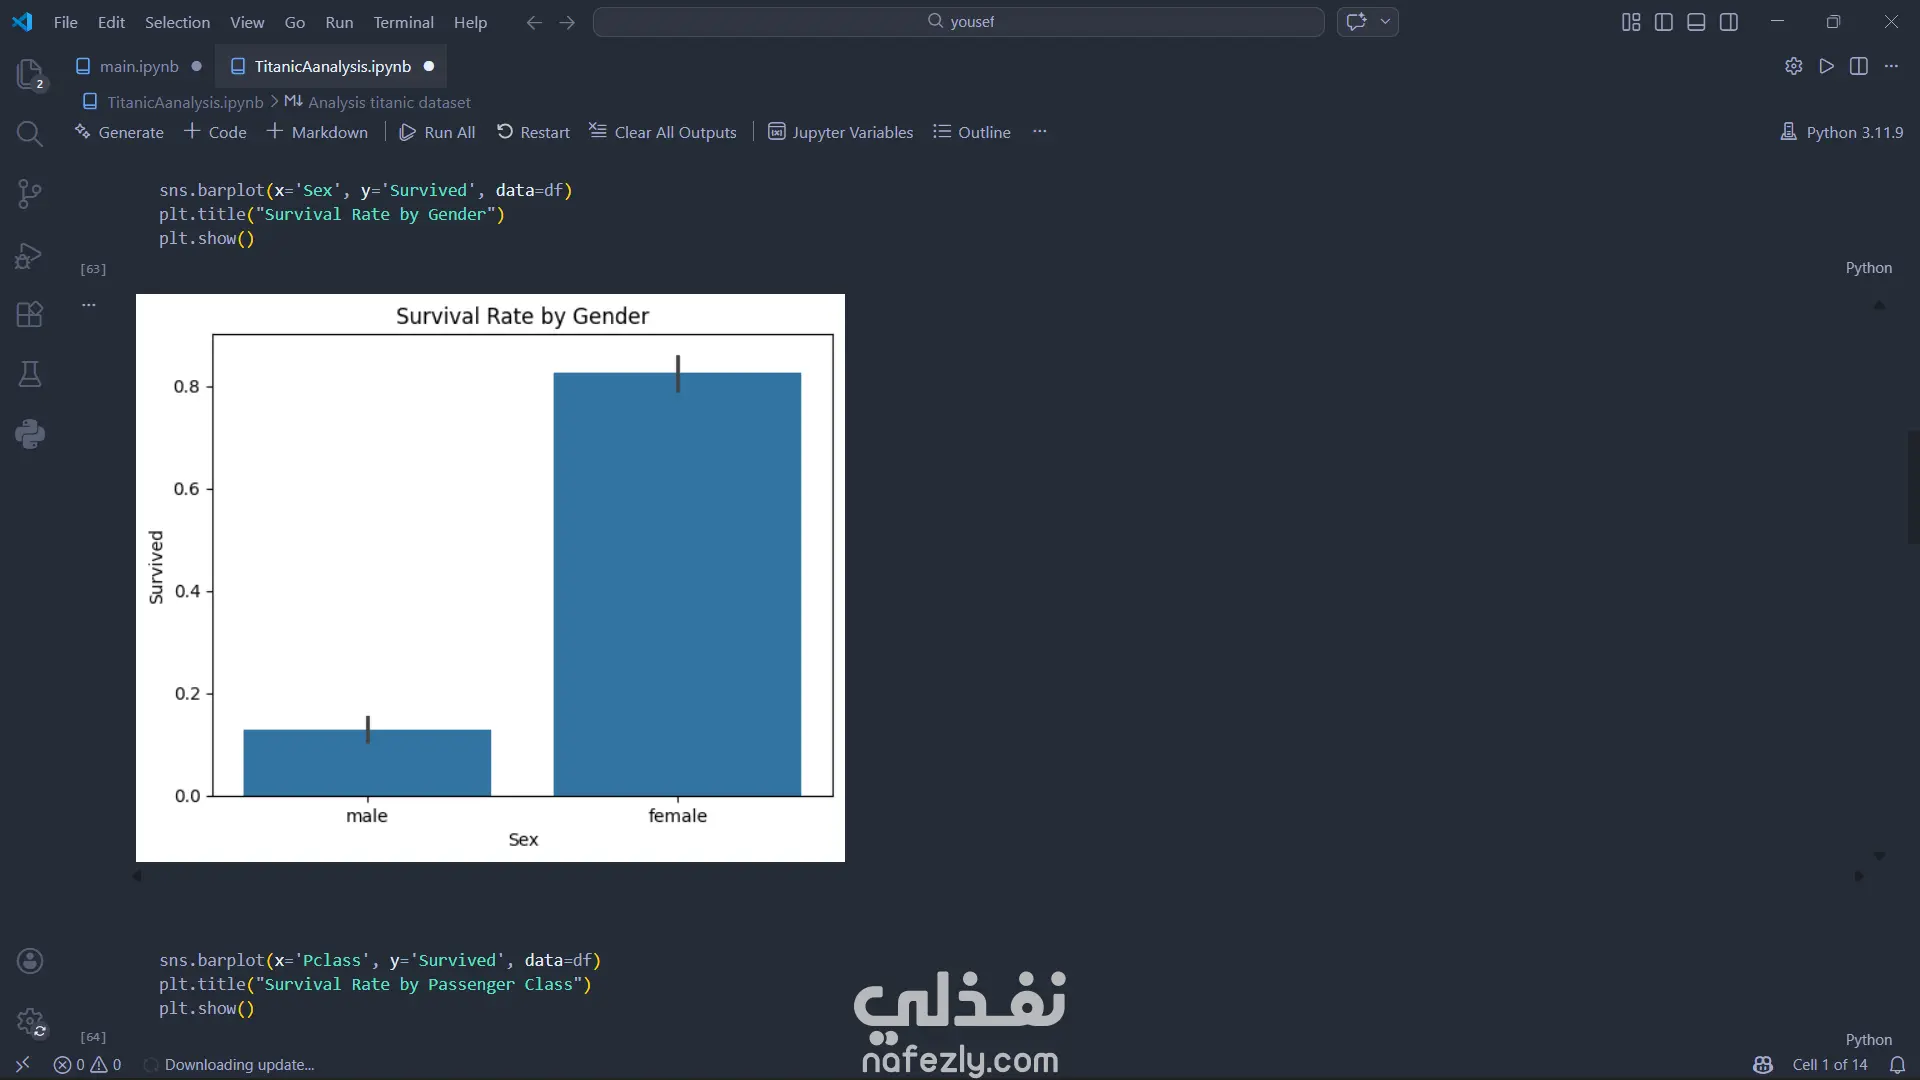Open the Source Control view
The image size is (1920, 1080).
click(30, 194)
